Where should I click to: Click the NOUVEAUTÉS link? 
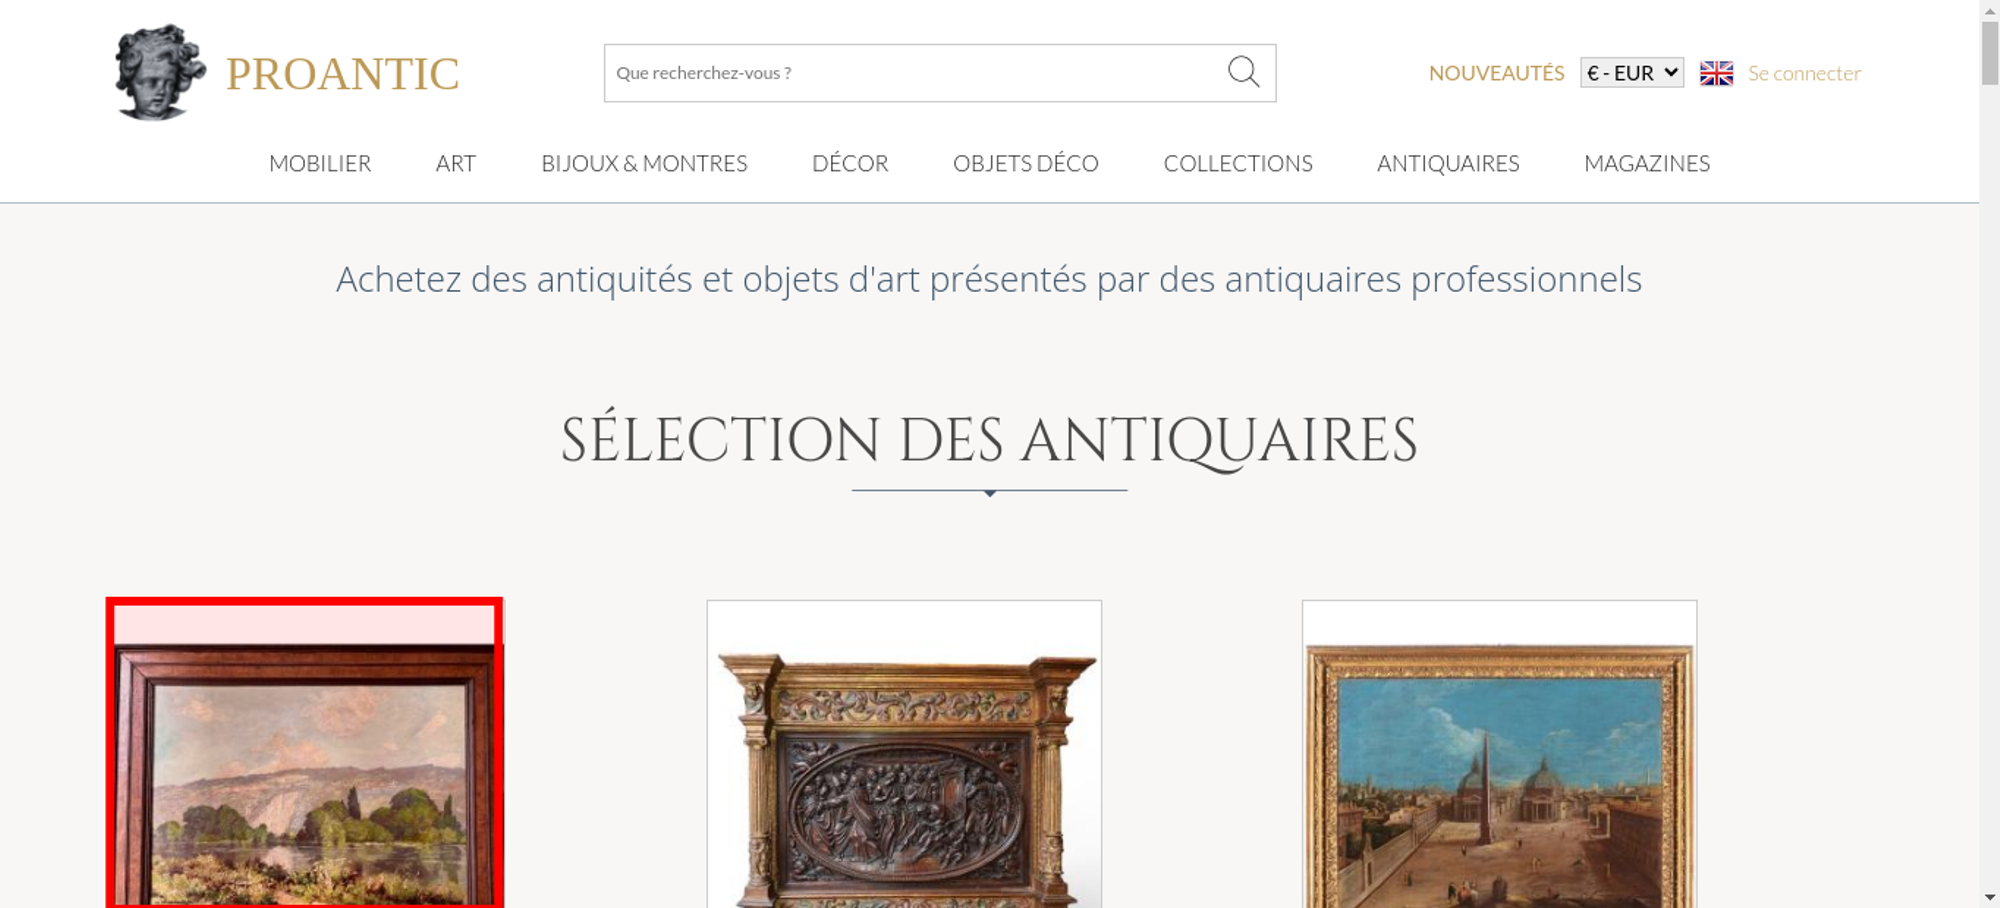point(1496,73)
